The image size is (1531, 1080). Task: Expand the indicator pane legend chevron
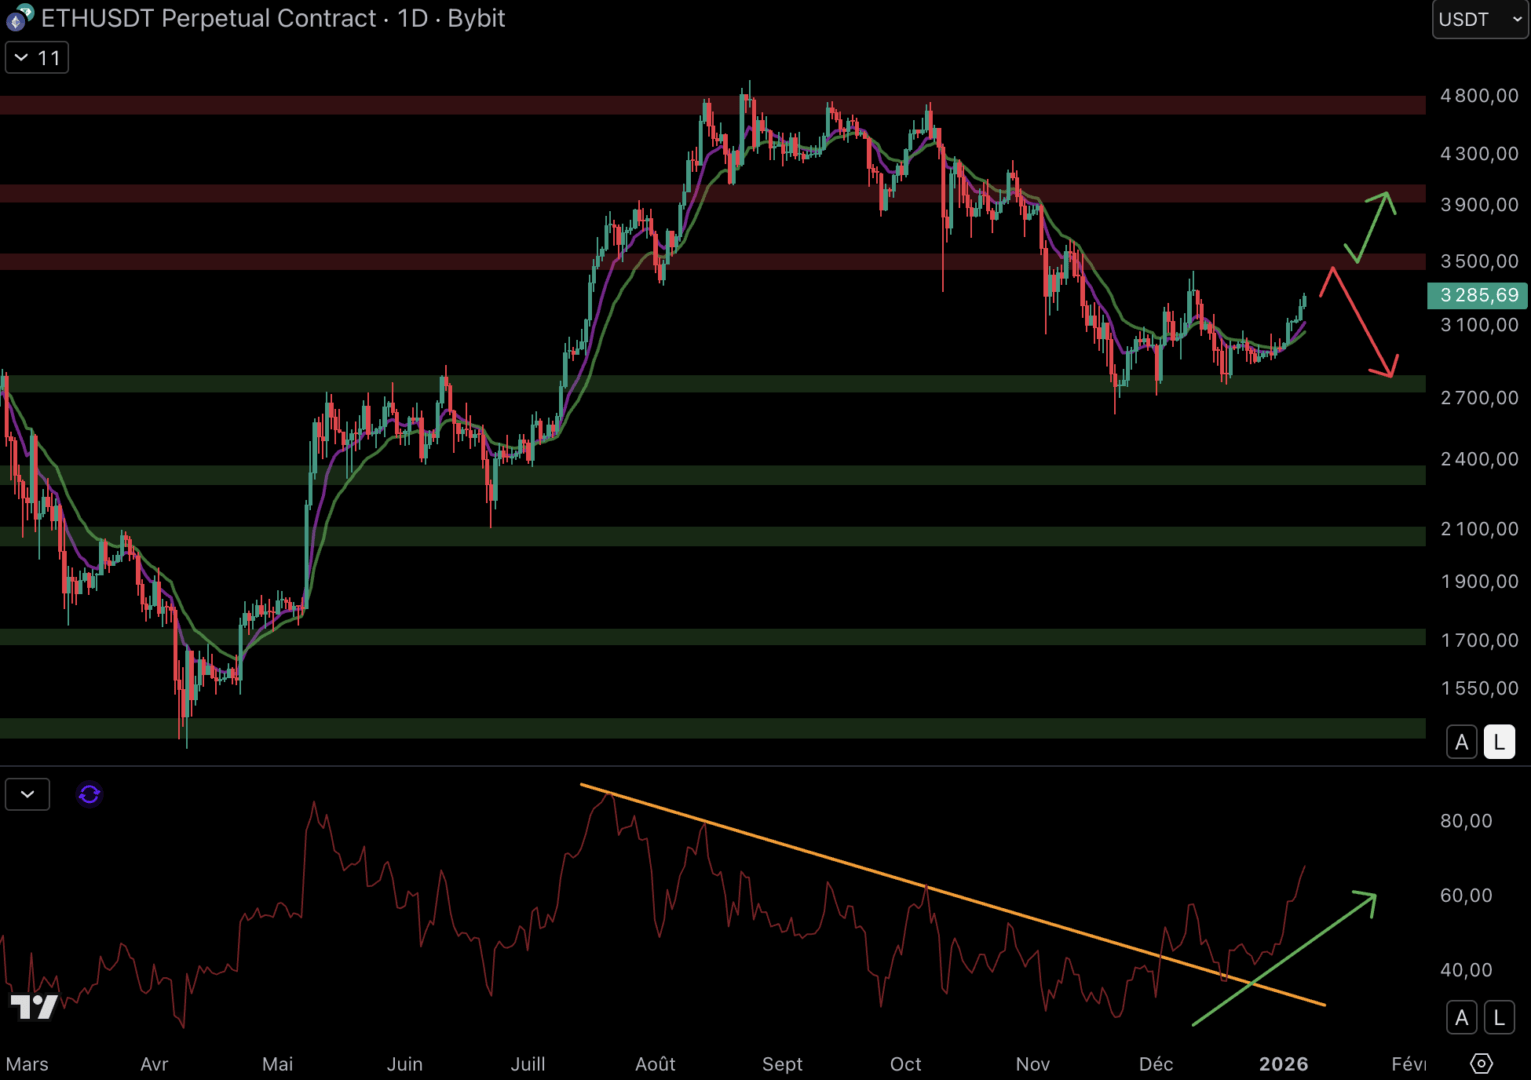(x=27, y=794)
